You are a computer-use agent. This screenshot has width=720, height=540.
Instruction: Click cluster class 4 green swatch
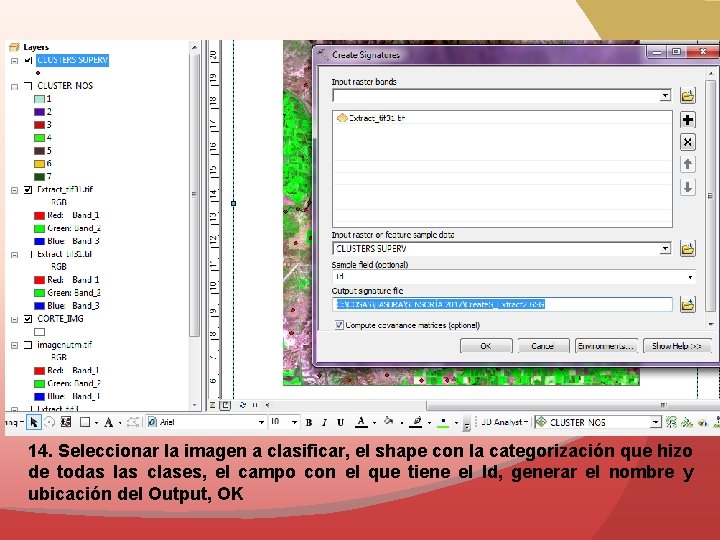click(x=39, y=137)
